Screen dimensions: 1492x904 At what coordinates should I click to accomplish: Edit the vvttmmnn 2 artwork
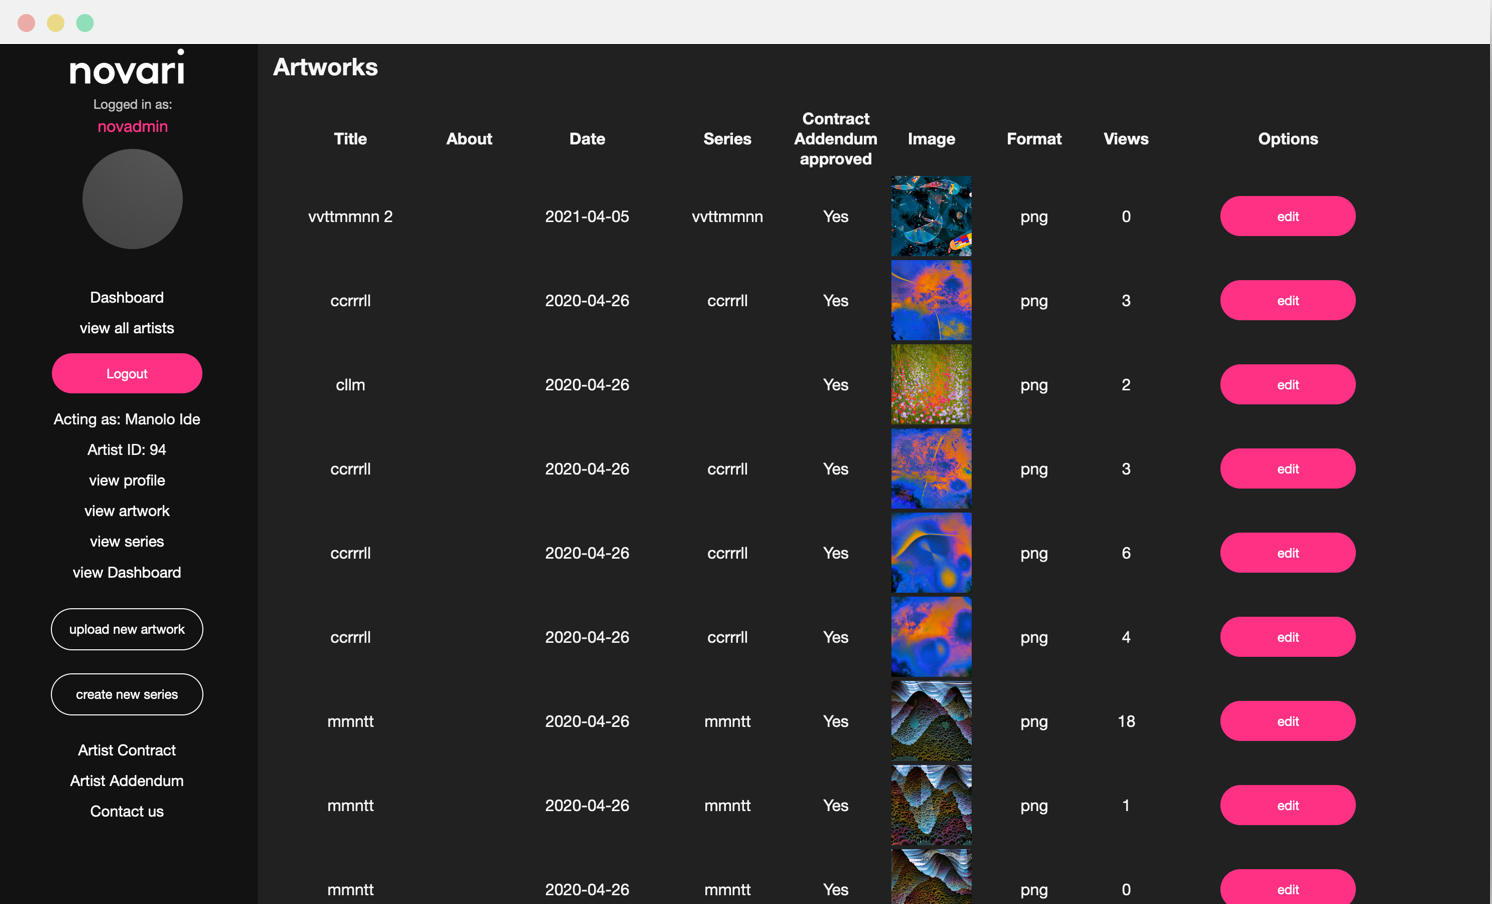[1286, 216]
